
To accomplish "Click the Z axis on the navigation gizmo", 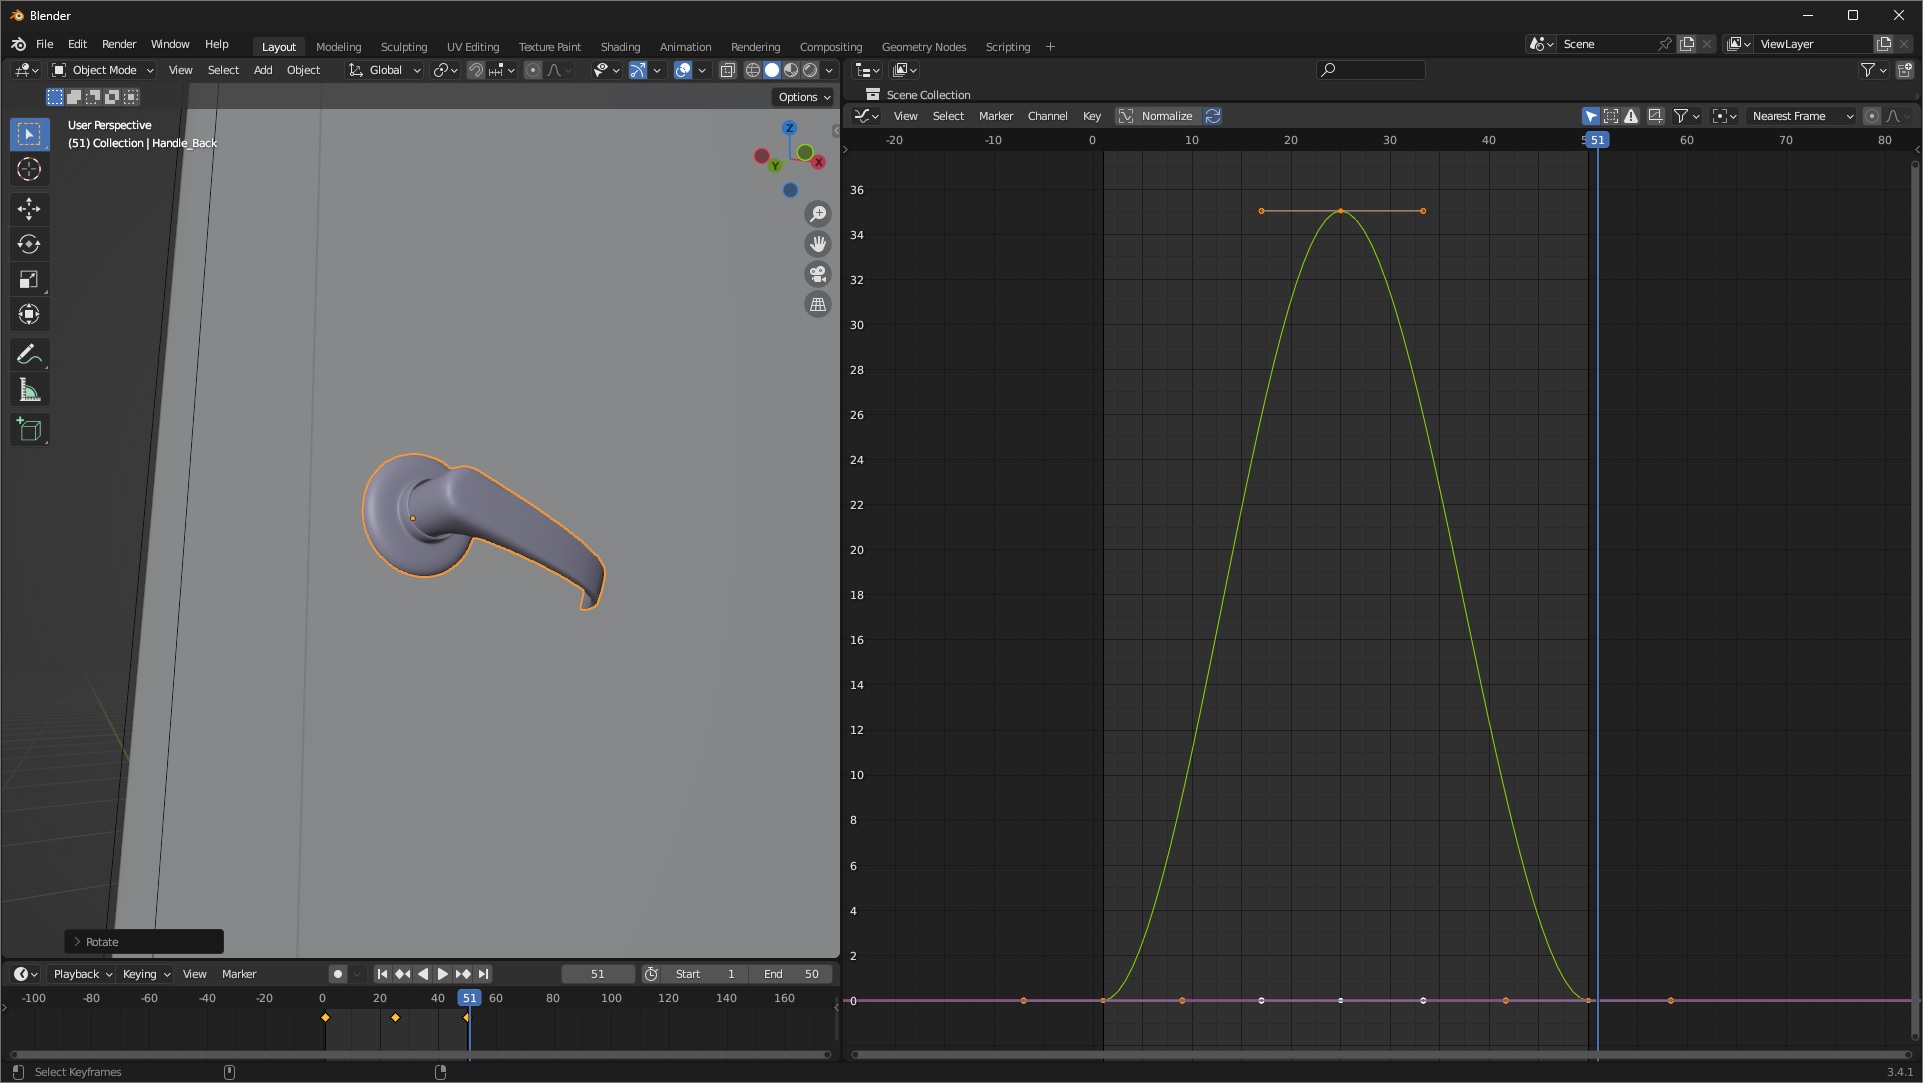I will pos(789,128).
